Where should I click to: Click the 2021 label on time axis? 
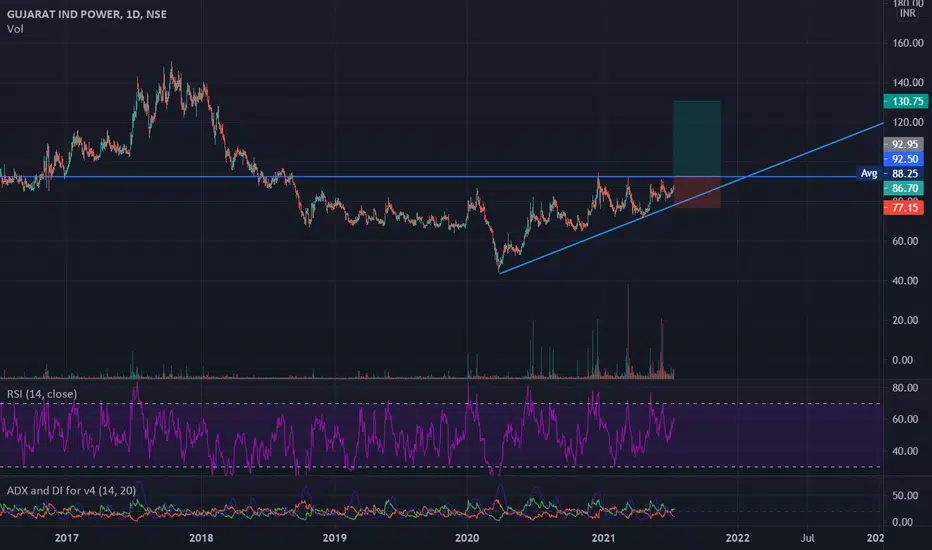pyautogui.click(x=603, y=538)
